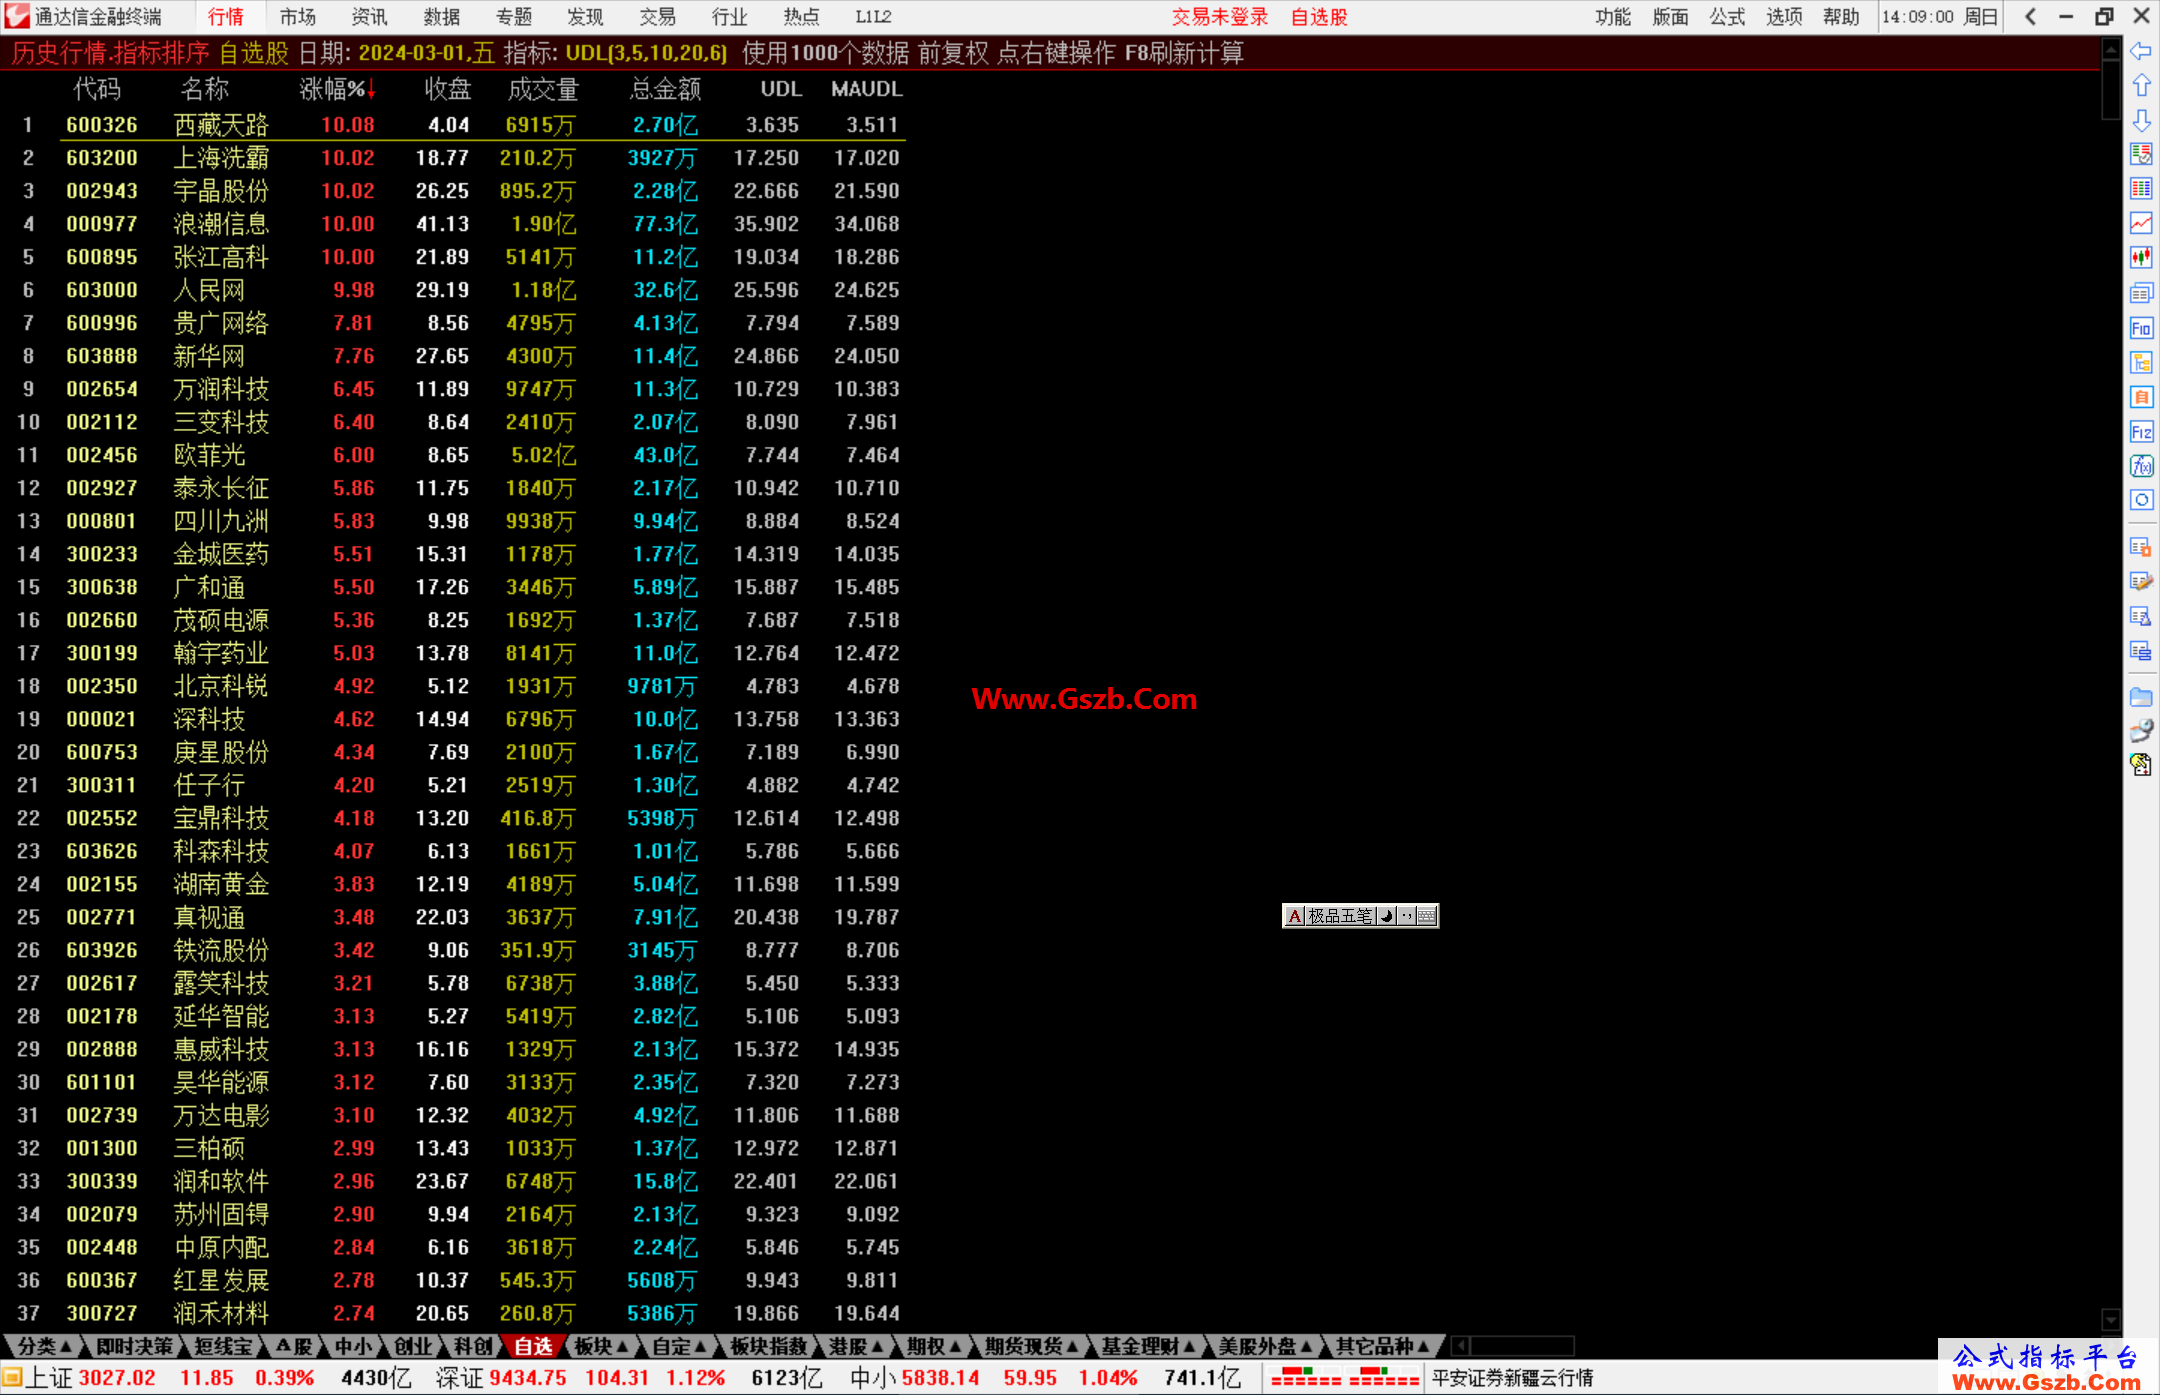Click the 上证 index square icon in status bar
2160x1395 pixels.
click(x=12, y=1378)
